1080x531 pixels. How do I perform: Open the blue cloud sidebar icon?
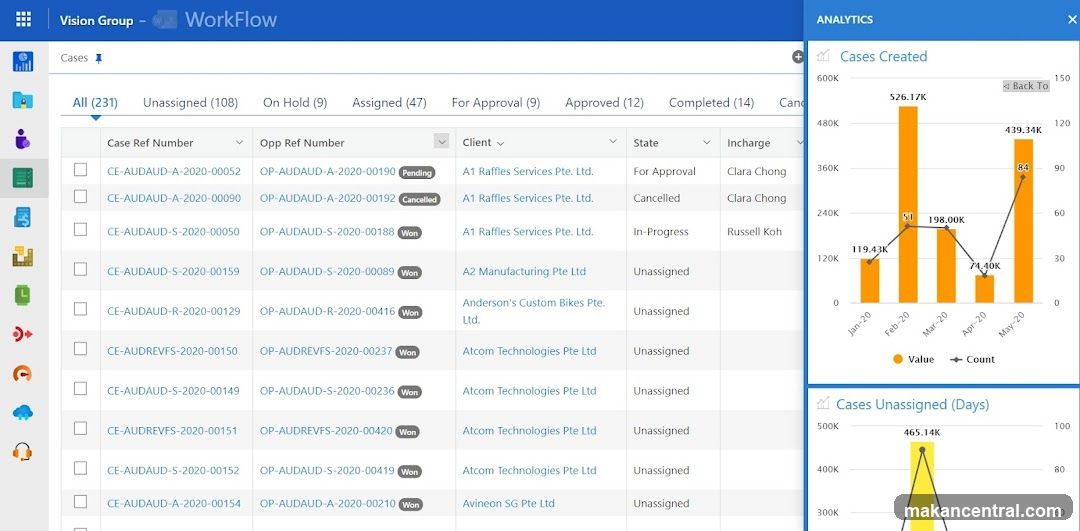pos(23,413)
